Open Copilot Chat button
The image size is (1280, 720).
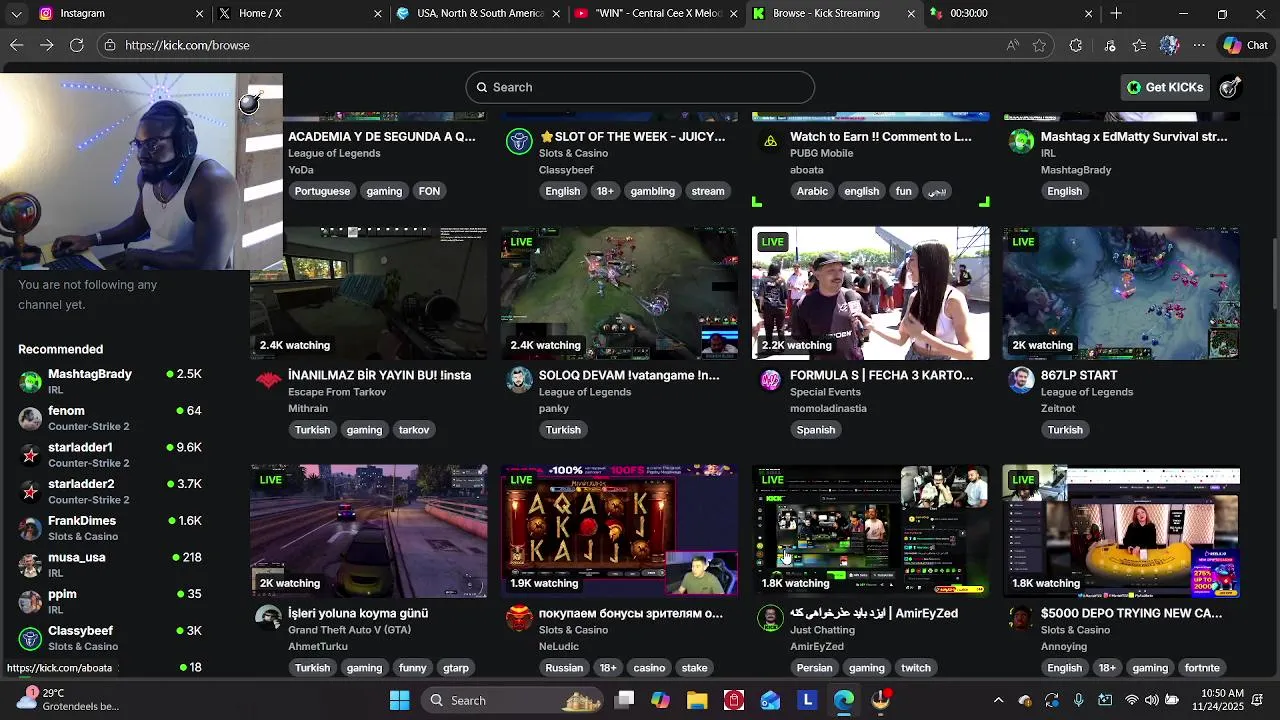1246,45
